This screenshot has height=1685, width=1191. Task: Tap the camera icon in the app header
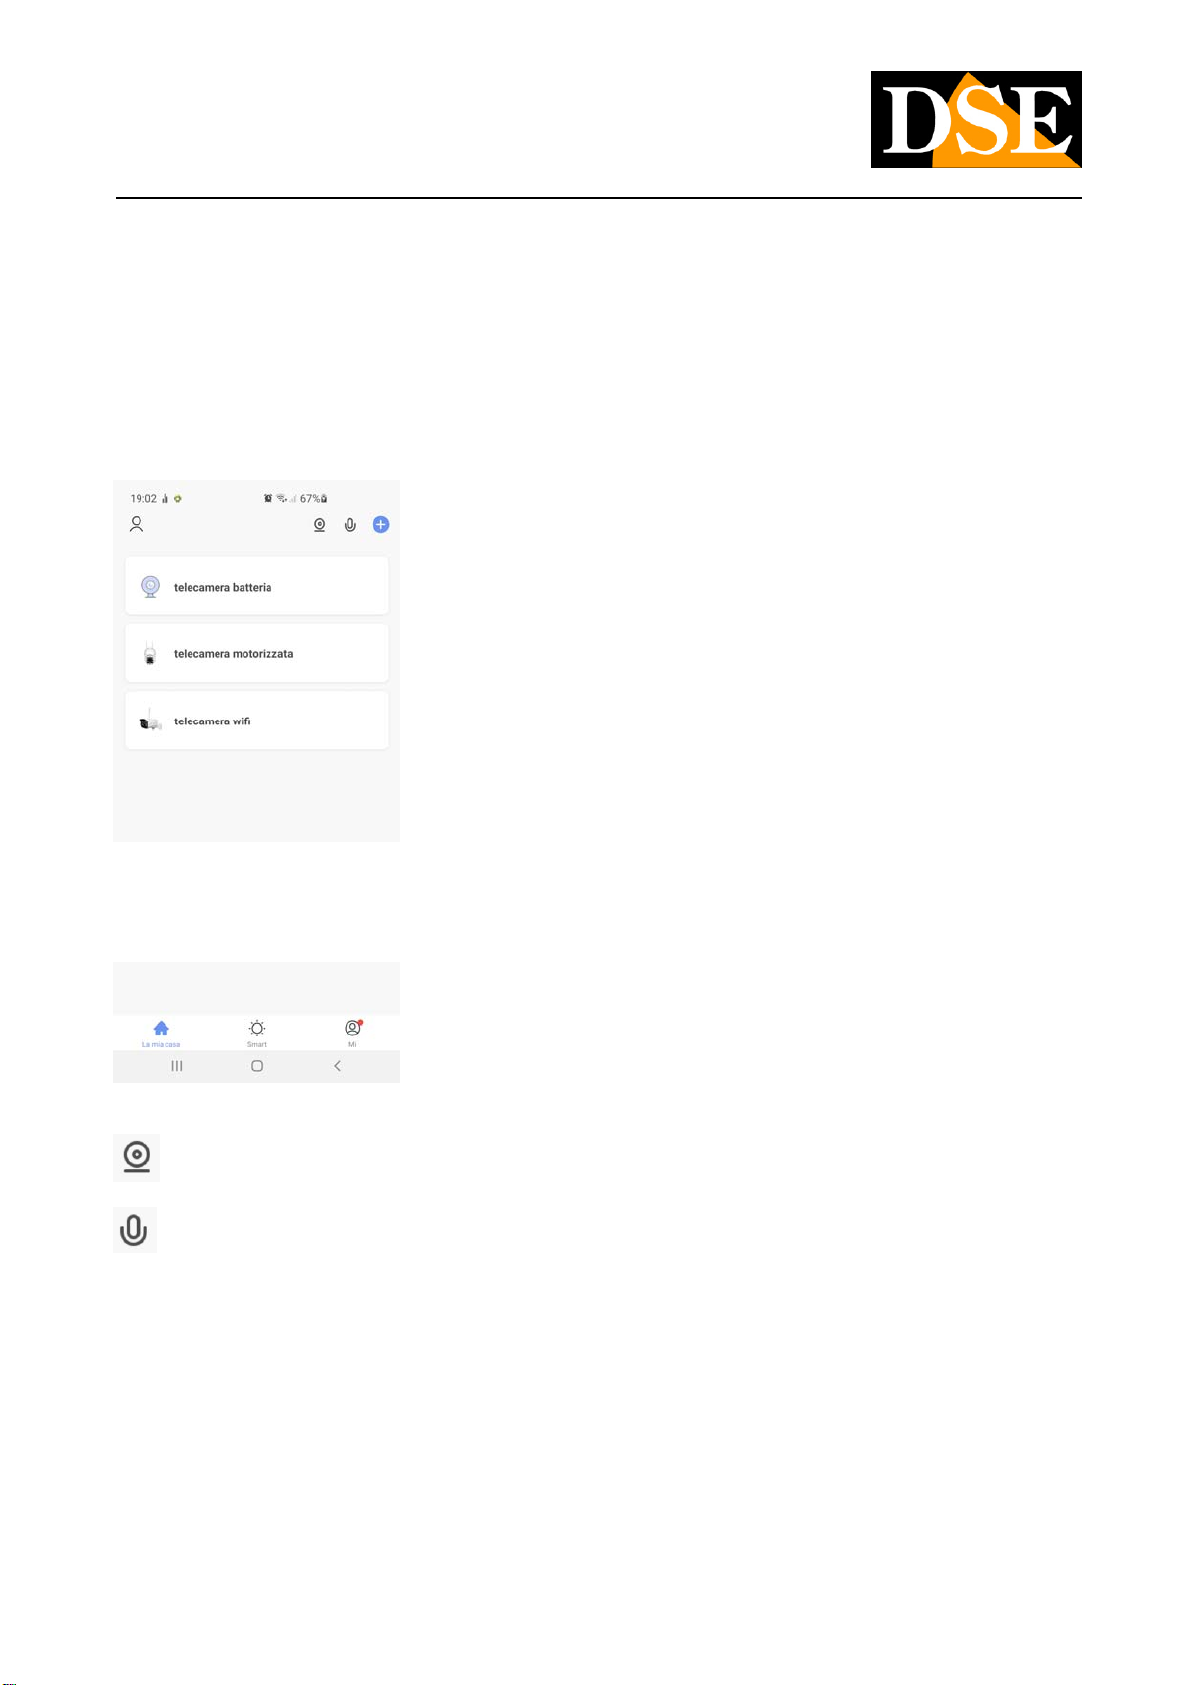pos(319,525)
